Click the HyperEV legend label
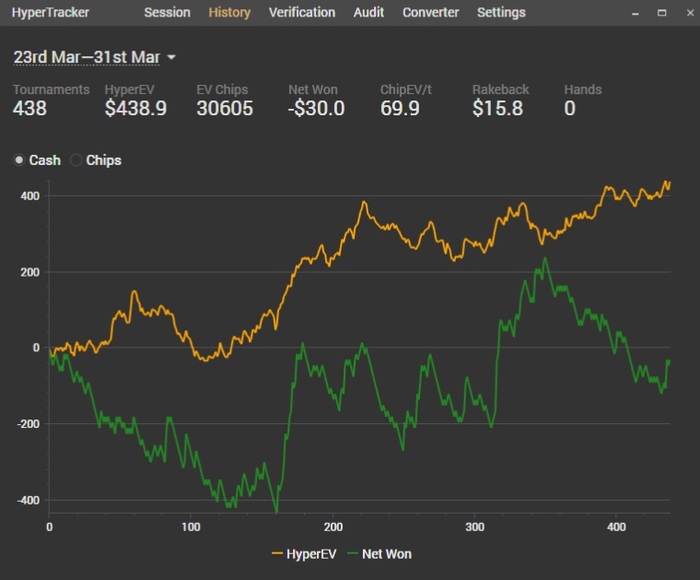 pyautogui.click(x=311, y=554)
